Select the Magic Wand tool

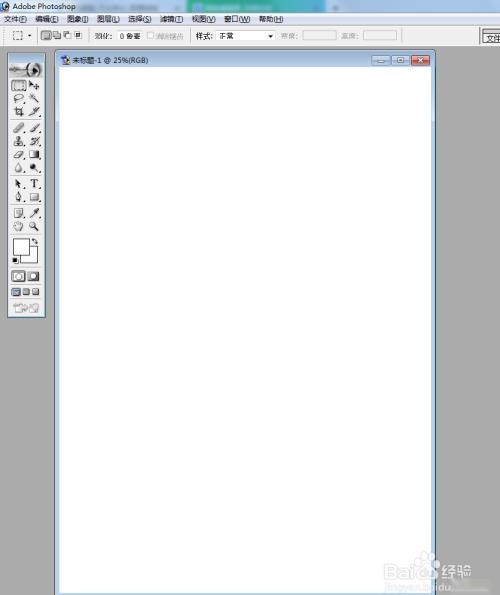coord(34,99)
